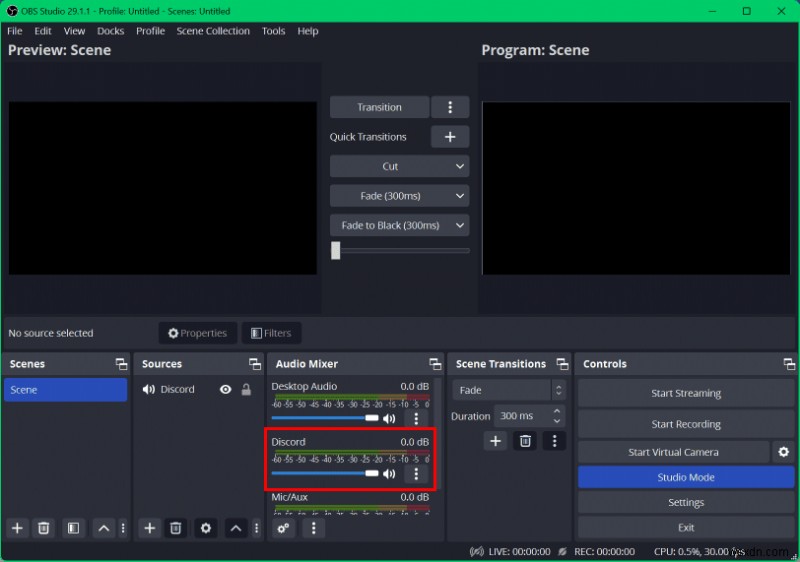Open Scenes toolbar overflow menu
800x562 pixels.
[x=123, y=528]
